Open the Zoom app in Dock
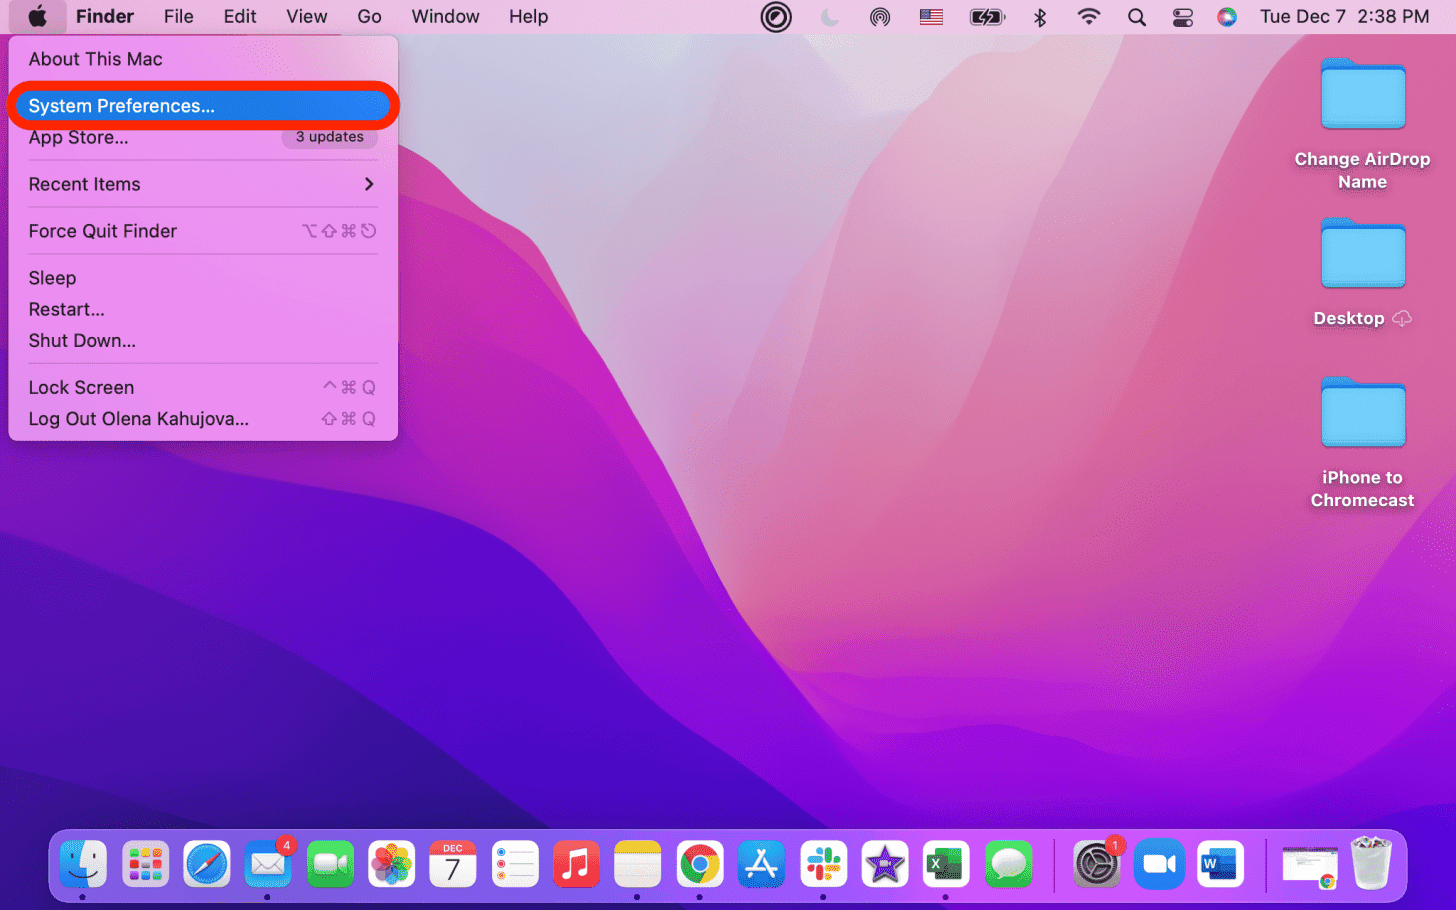This screenshot has height=910, width=1456. coord(1159,864)
